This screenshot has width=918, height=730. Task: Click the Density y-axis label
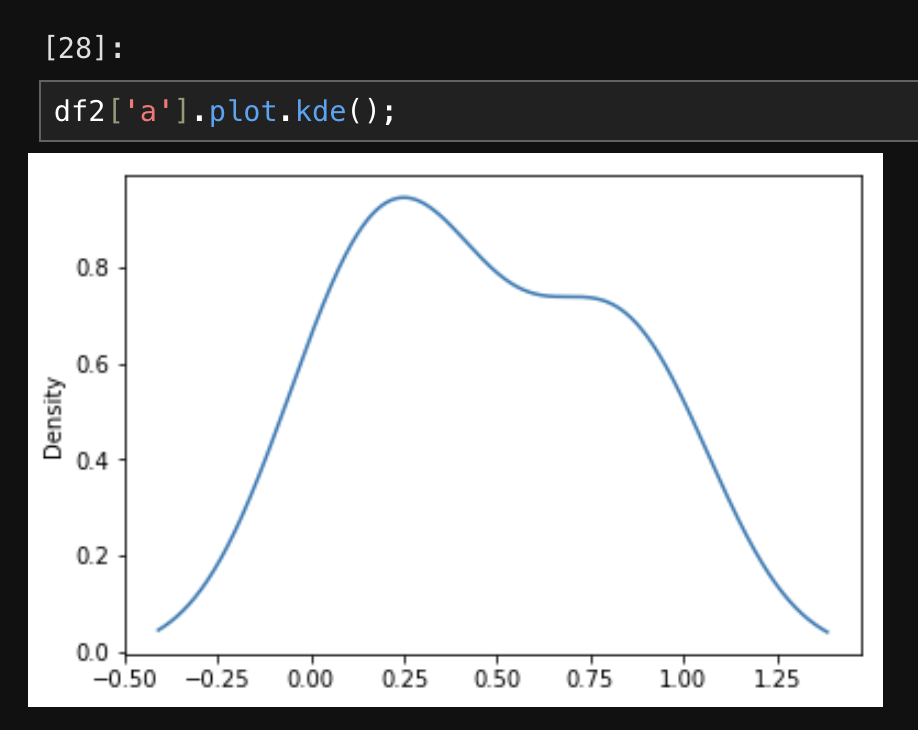pos(53,418)
